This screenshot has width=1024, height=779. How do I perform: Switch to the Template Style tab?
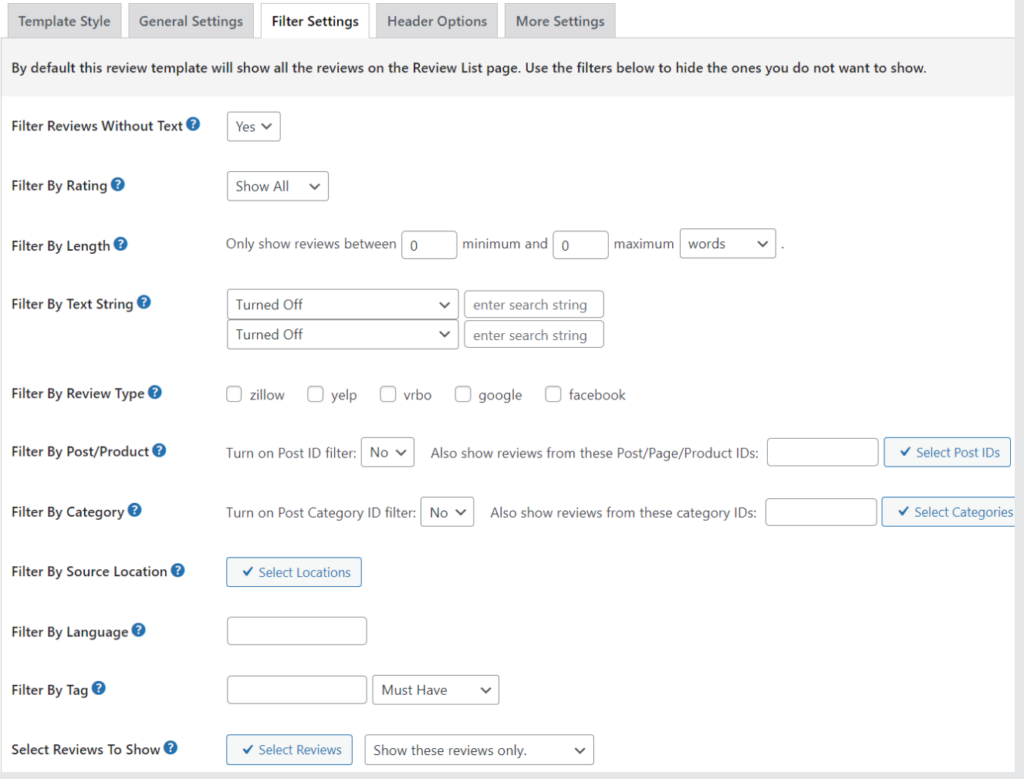(64, 21)
